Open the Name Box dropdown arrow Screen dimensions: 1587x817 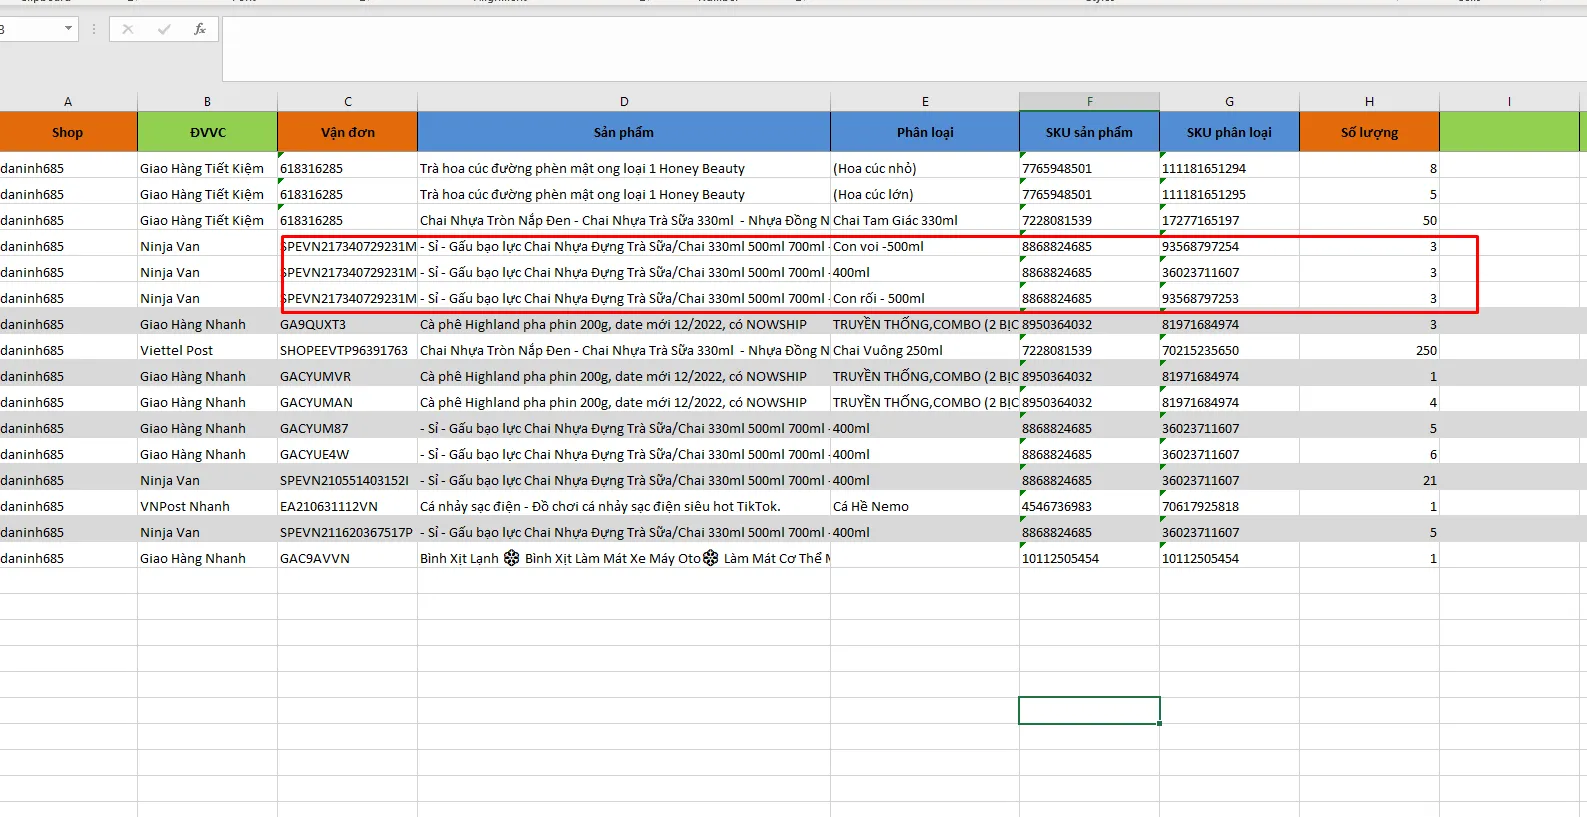coord(68,28)
